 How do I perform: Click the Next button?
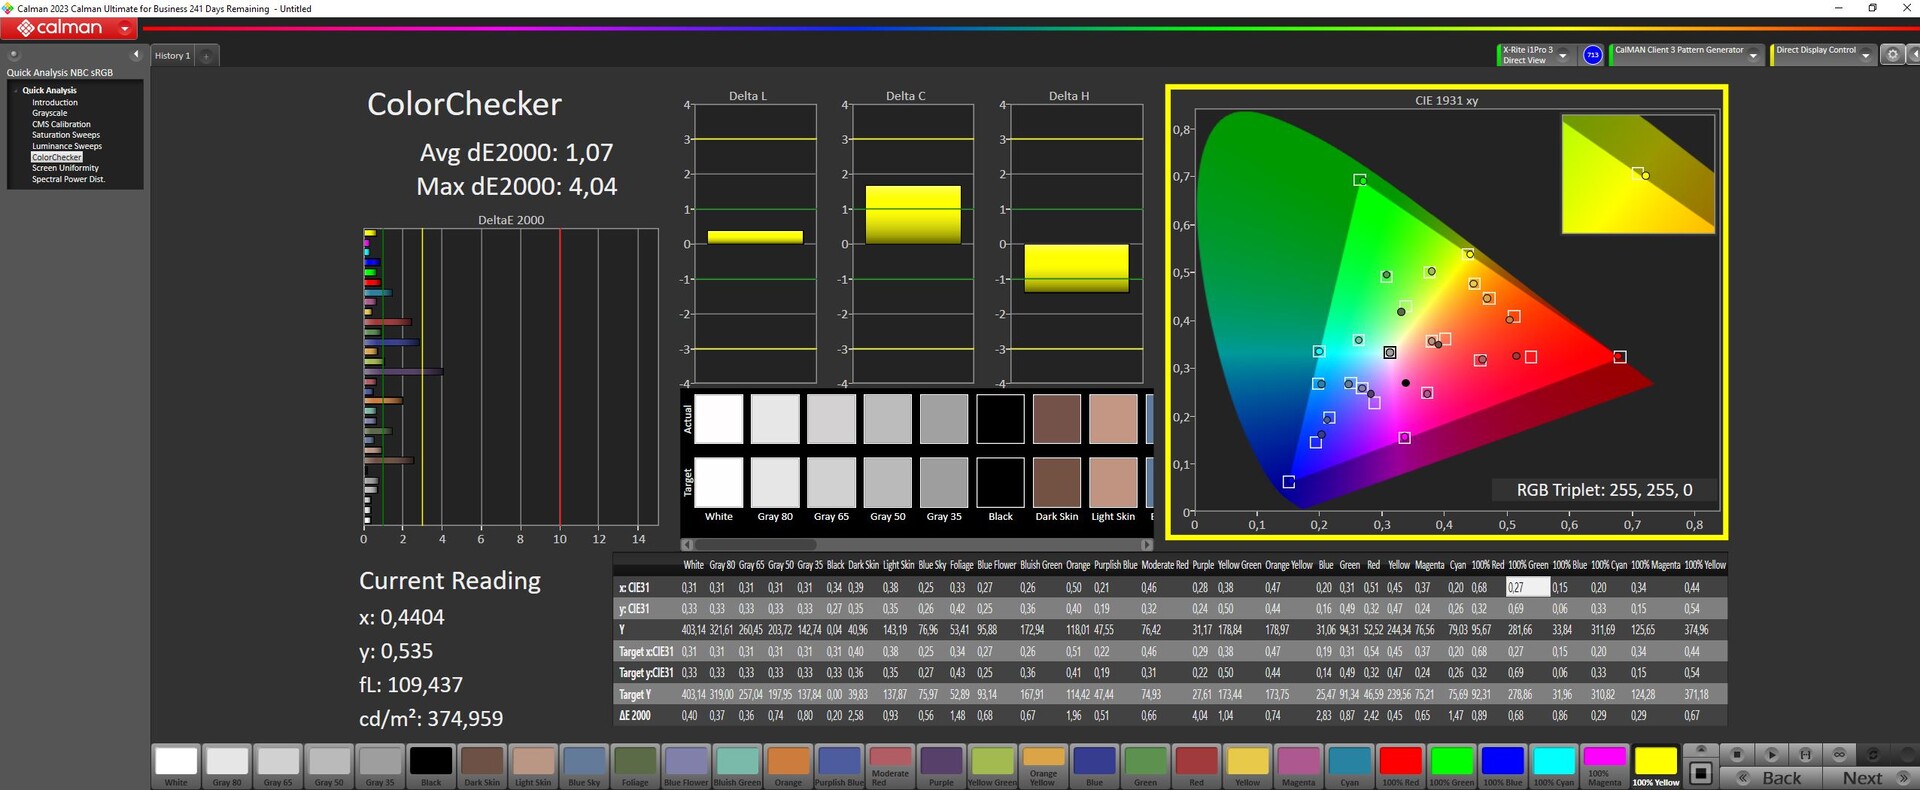coord(1864,778)
